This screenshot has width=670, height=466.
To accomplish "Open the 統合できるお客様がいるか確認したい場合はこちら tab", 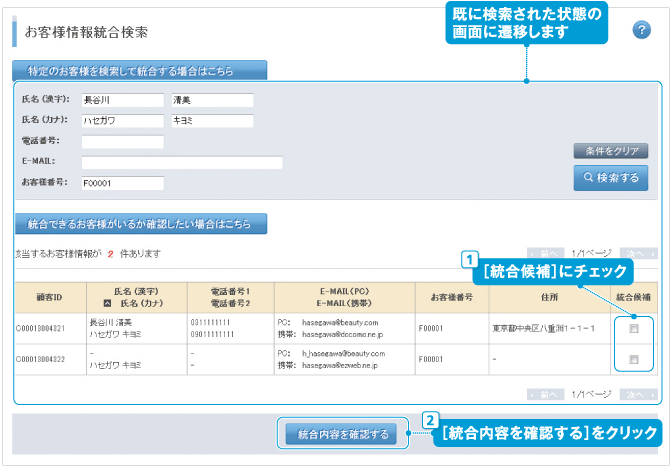I will tap(139, 223).
